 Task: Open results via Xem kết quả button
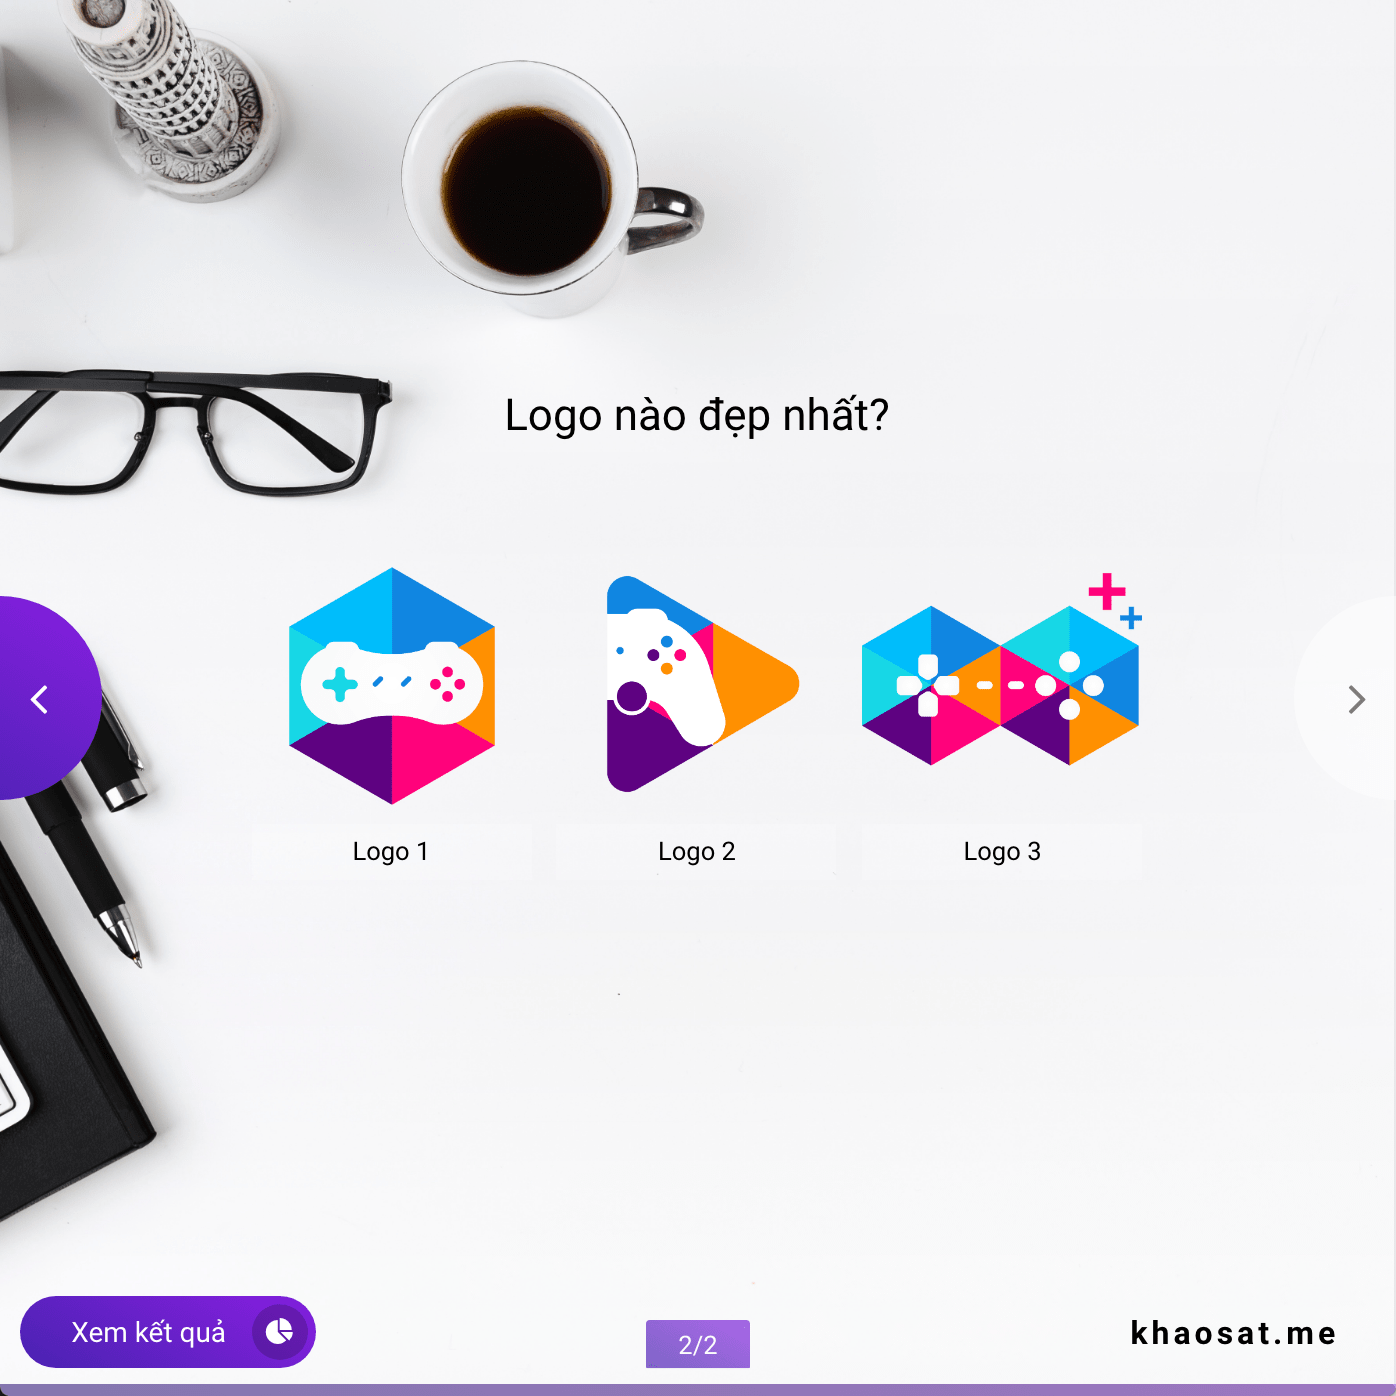[168, 1332]
